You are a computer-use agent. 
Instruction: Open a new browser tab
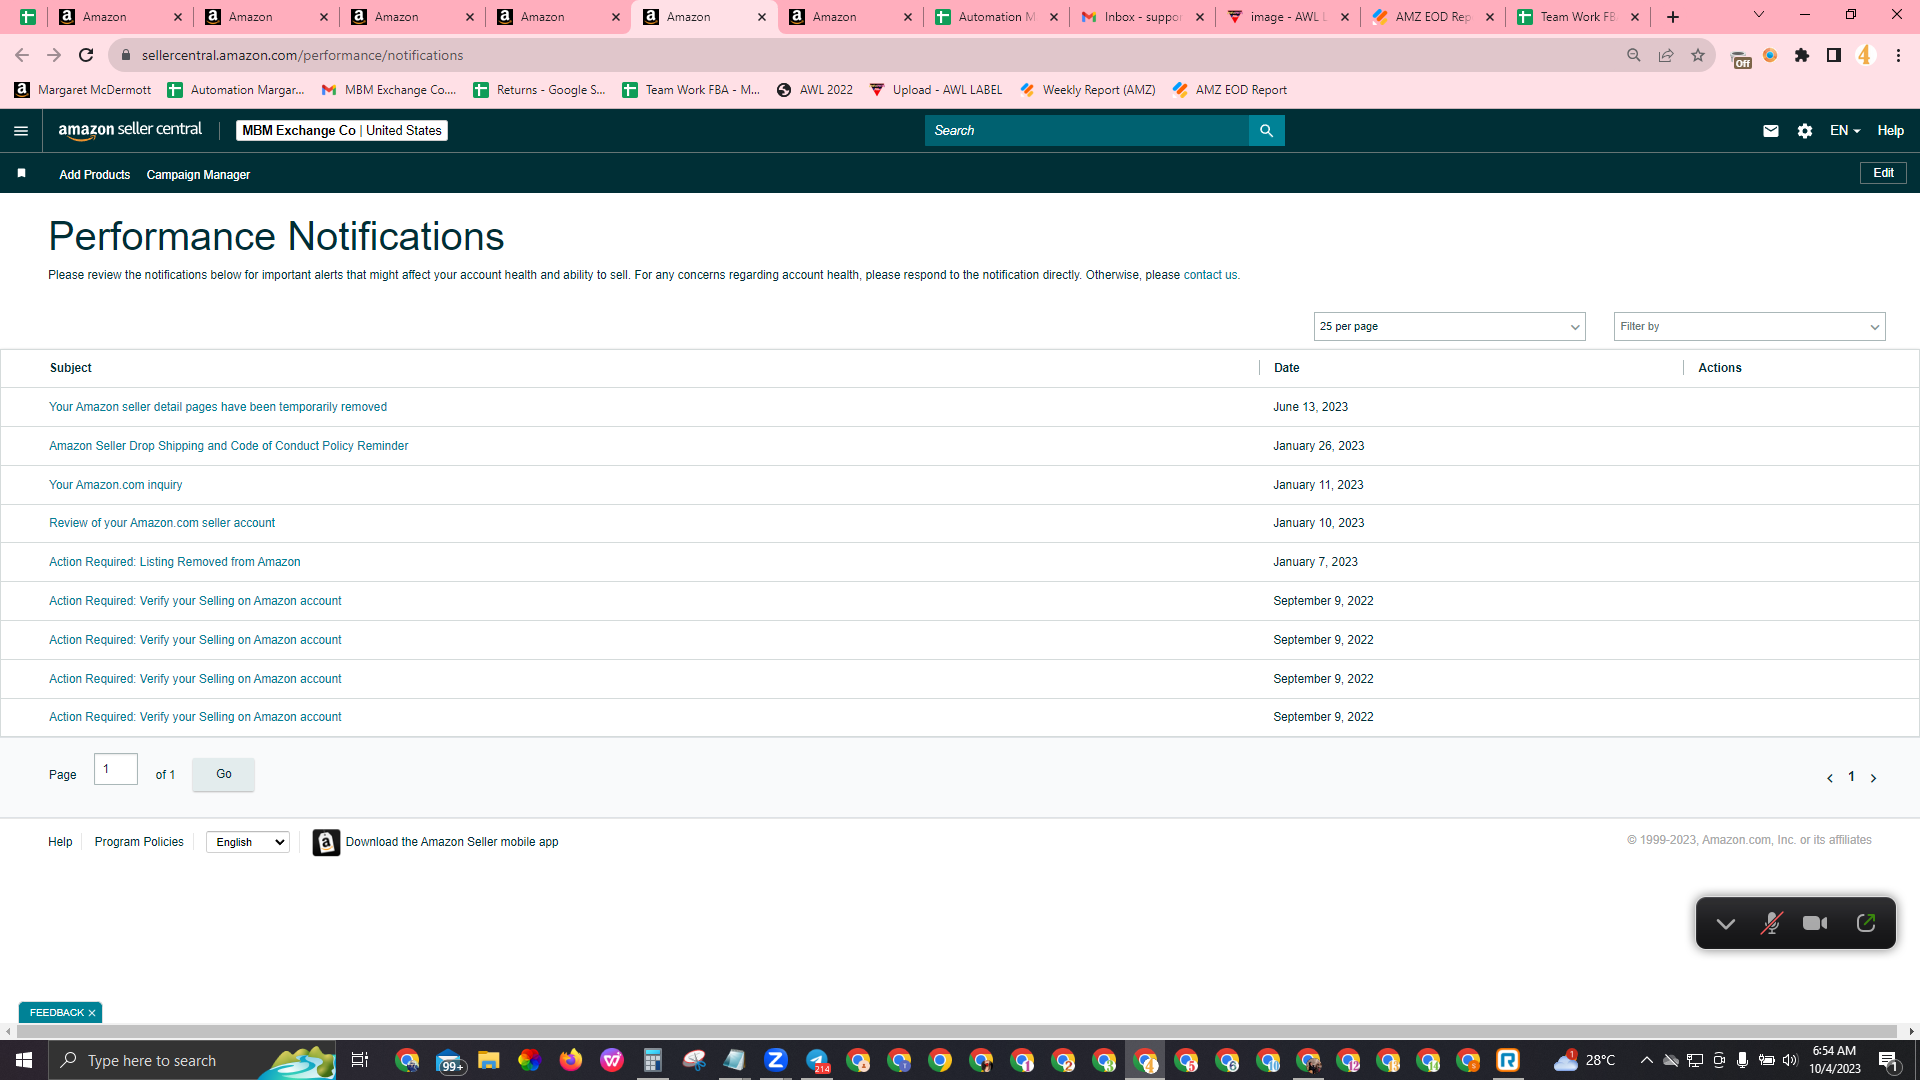pos(1673,17)
